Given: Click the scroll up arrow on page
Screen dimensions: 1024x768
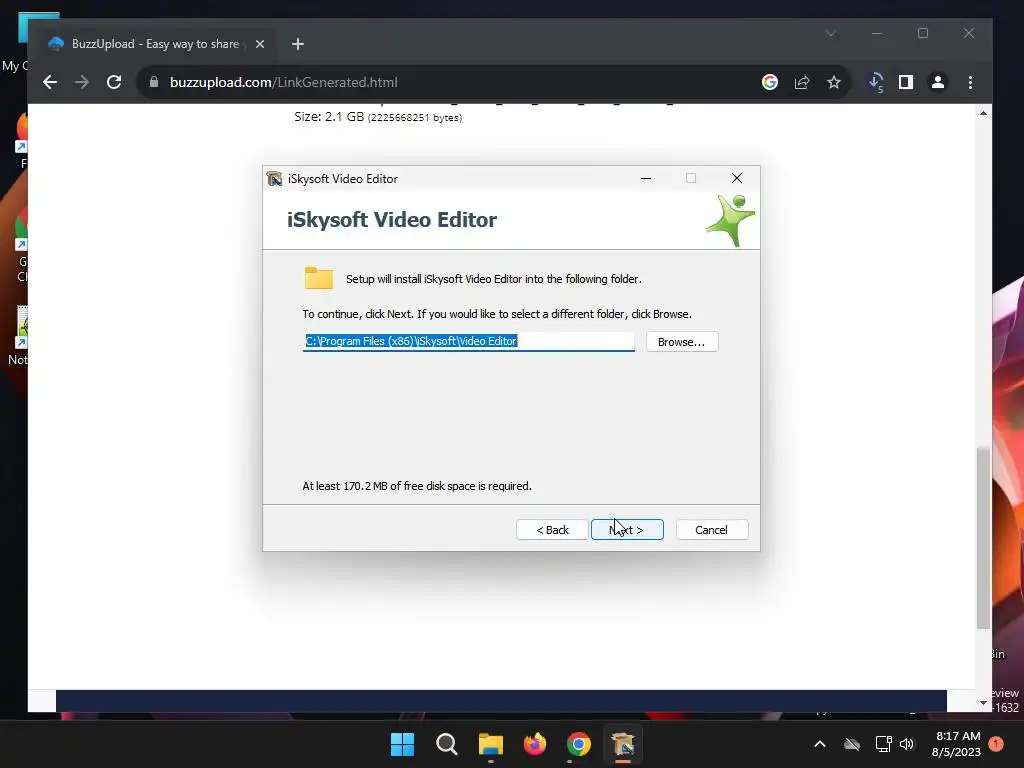Looking at the screenshot, I should point(984,114).
